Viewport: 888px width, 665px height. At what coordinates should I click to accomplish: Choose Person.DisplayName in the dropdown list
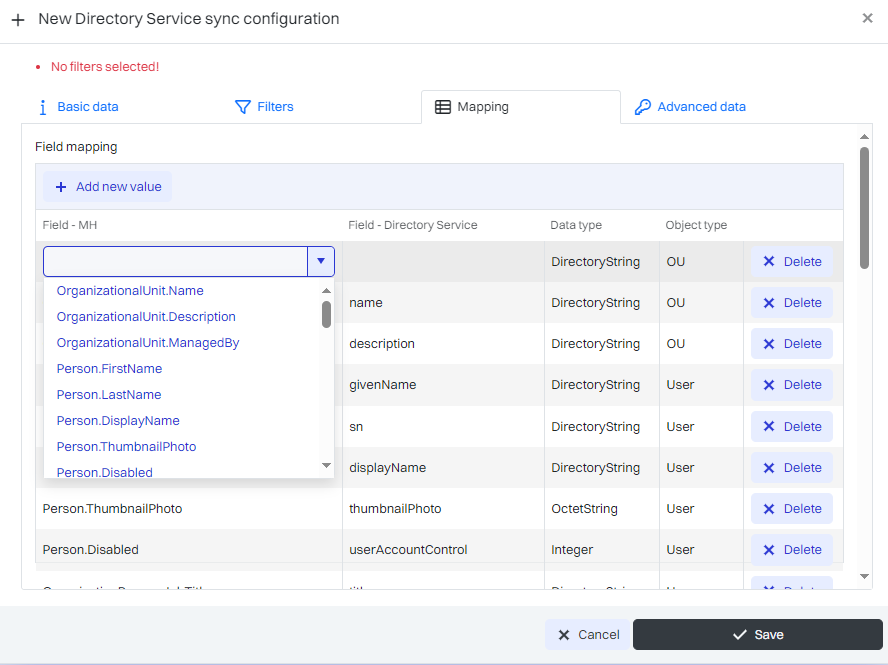(118, 421)
